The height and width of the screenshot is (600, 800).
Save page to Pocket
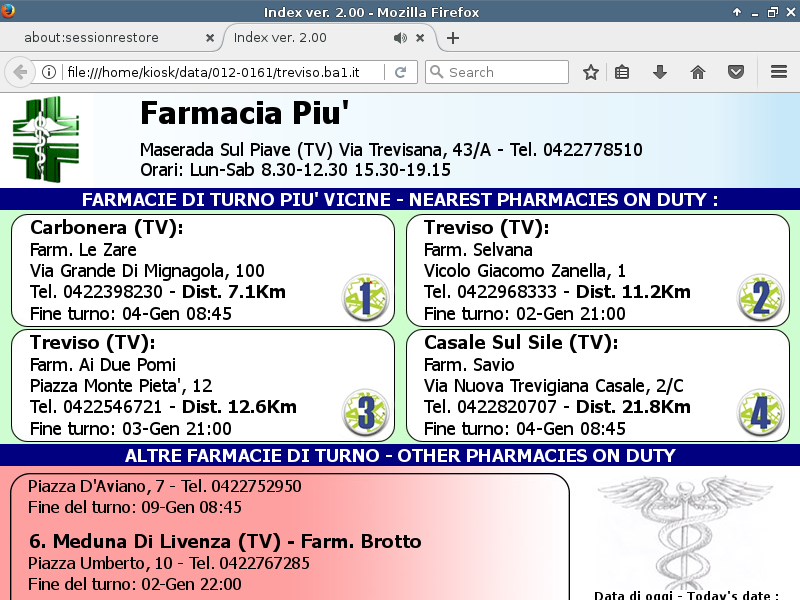coord(735,72)
